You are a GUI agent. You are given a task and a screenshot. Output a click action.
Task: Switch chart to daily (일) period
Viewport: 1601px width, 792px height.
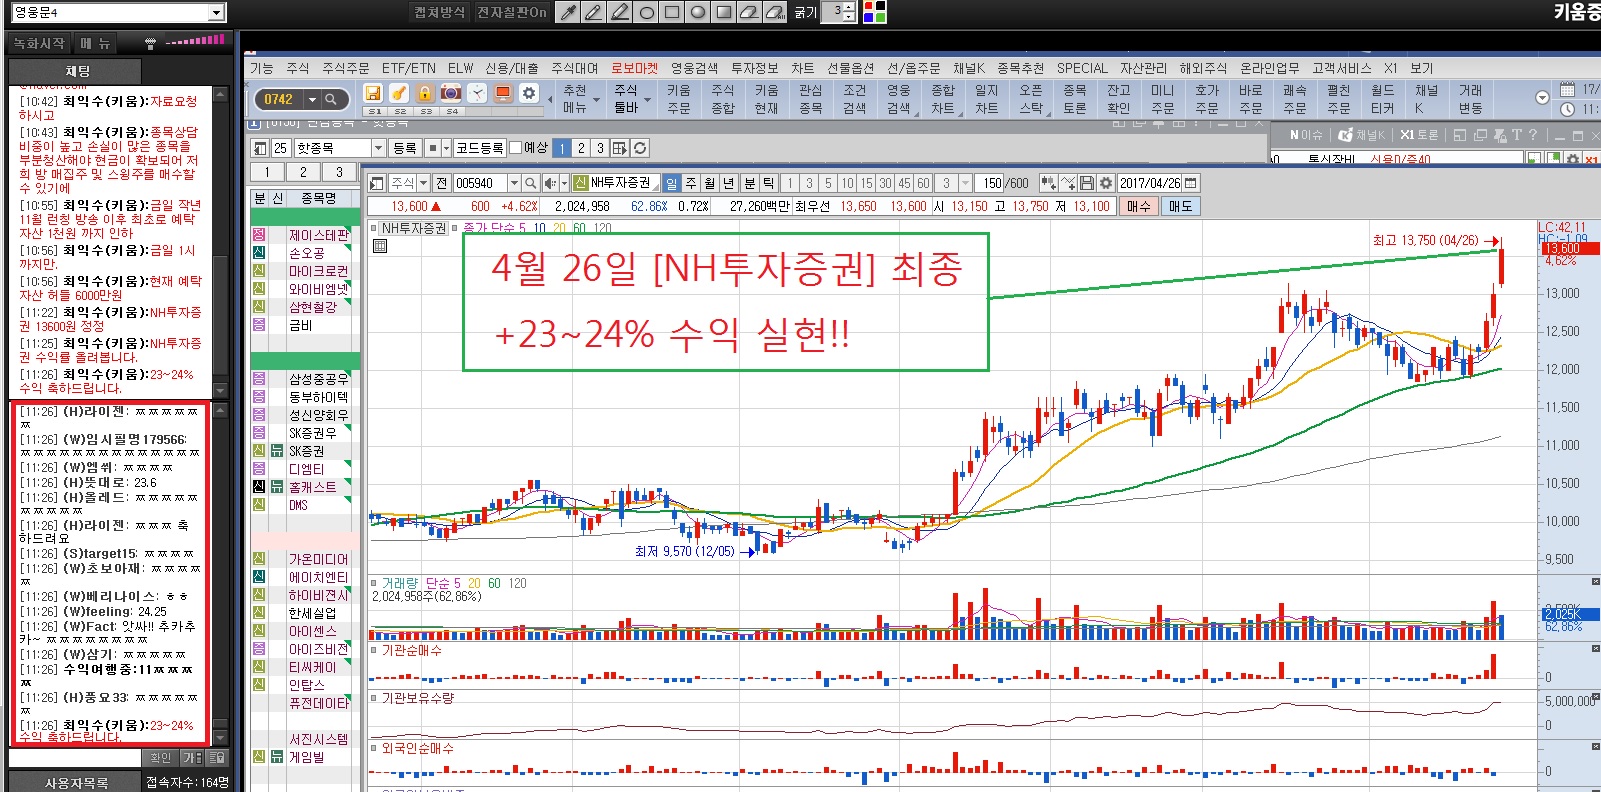[x=672, y=183]
